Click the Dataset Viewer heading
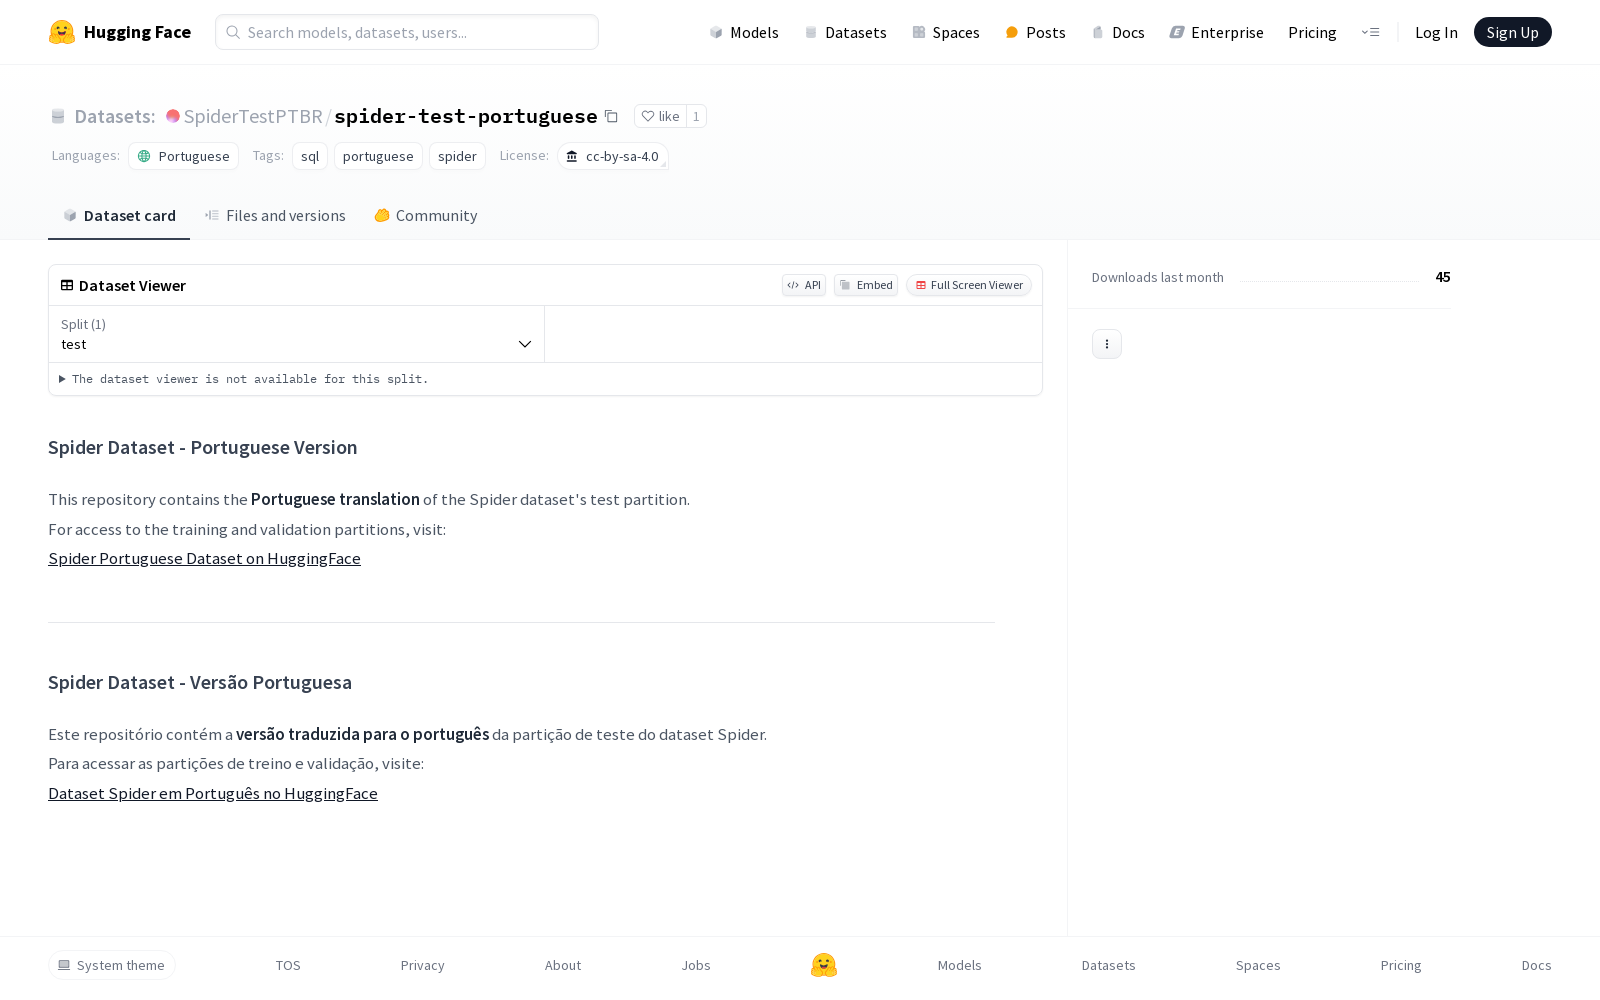 132,285
